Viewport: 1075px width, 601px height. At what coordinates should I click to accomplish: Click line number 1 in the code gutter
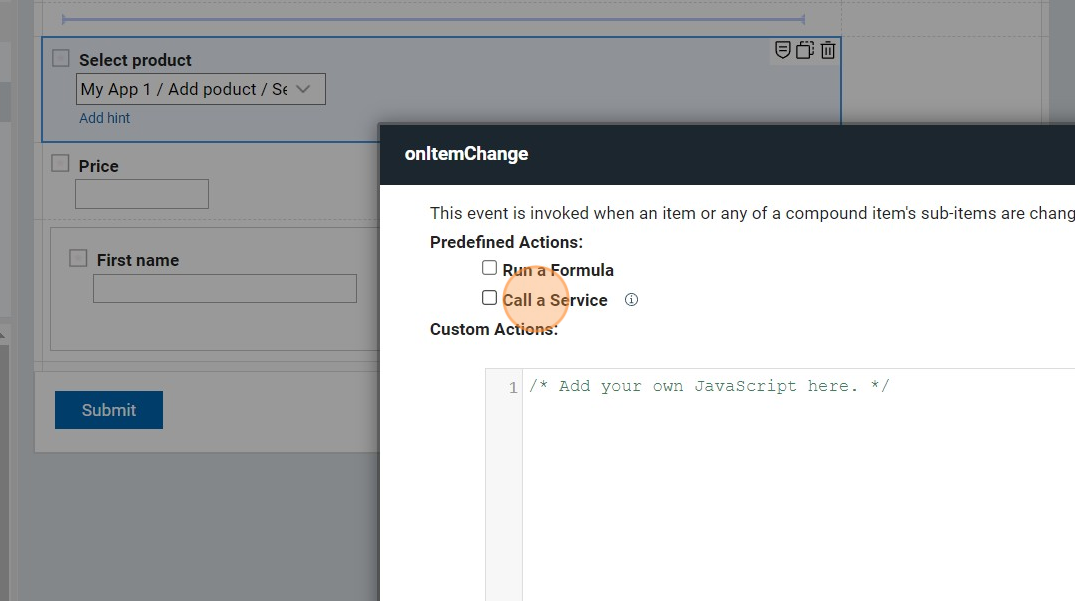point(512,388)
